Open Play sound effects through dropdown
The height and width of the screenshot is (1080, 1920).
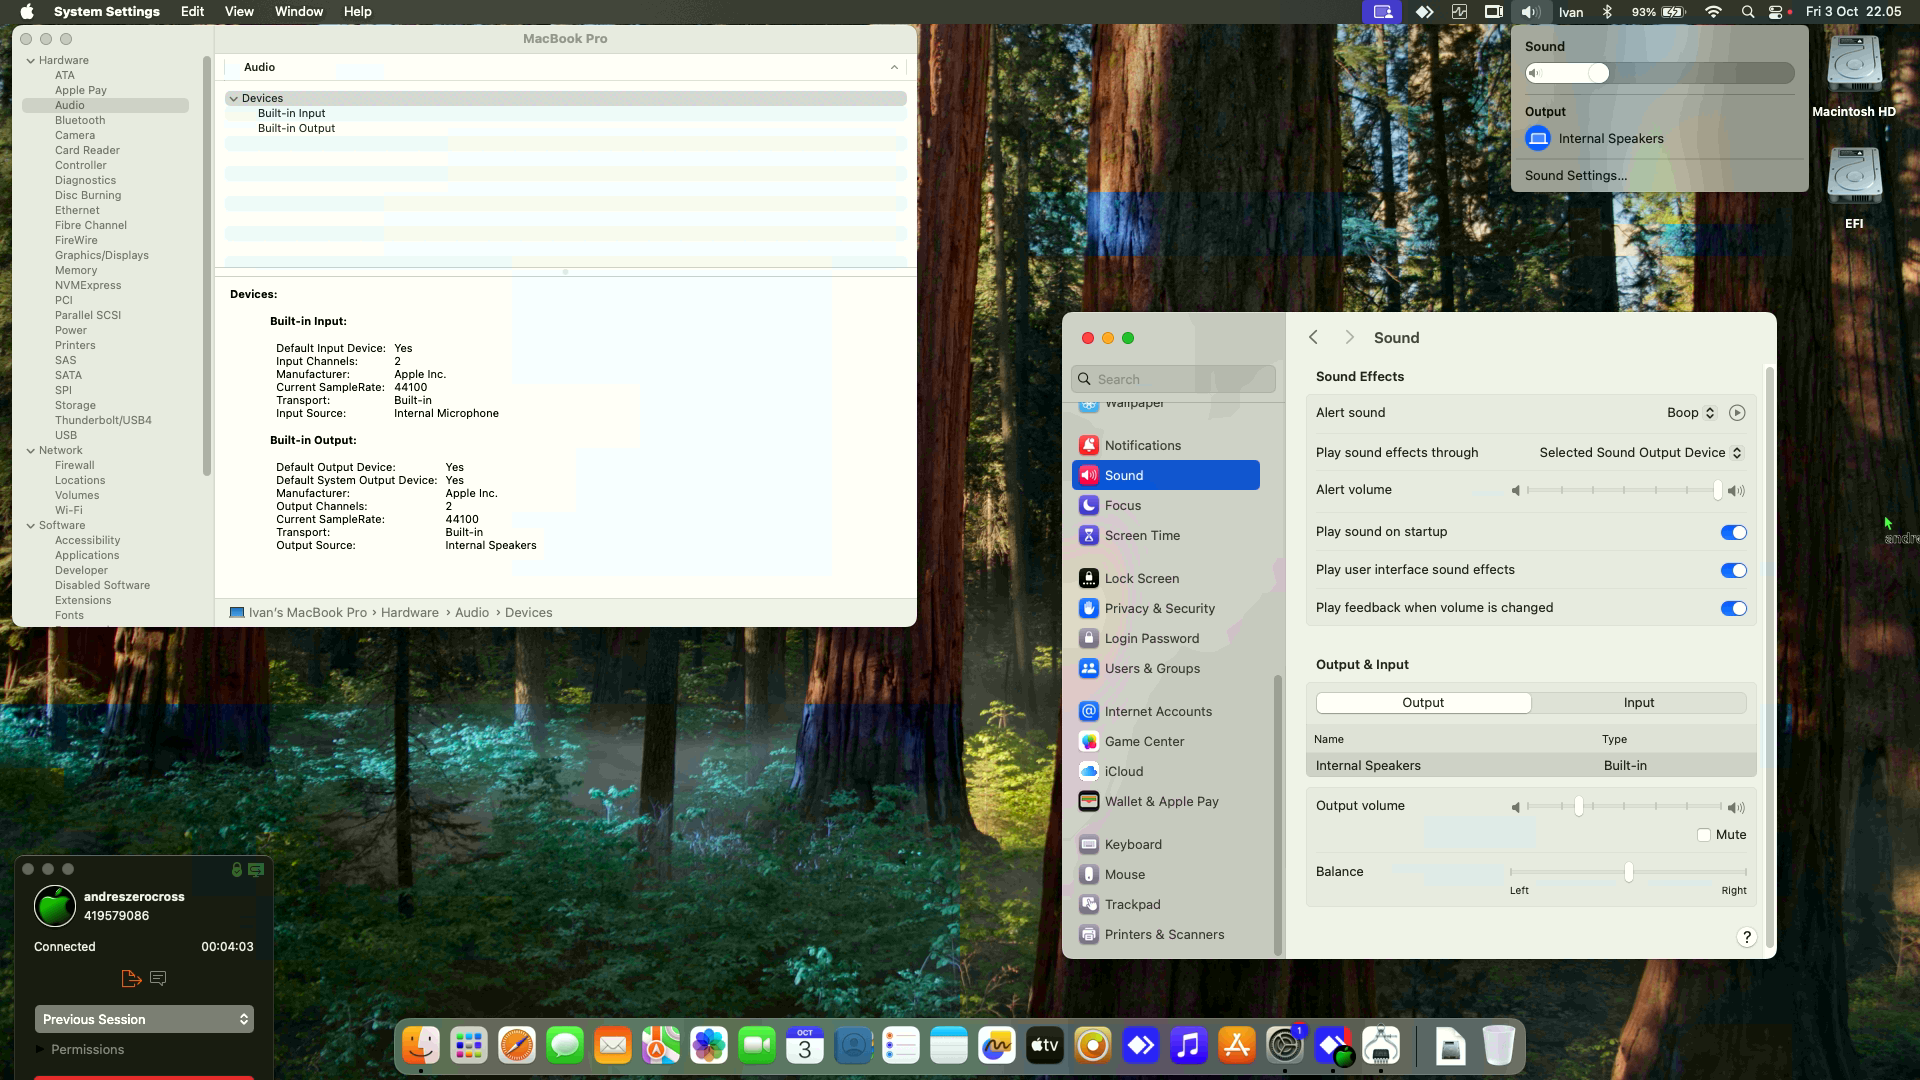coord(1641,453)
